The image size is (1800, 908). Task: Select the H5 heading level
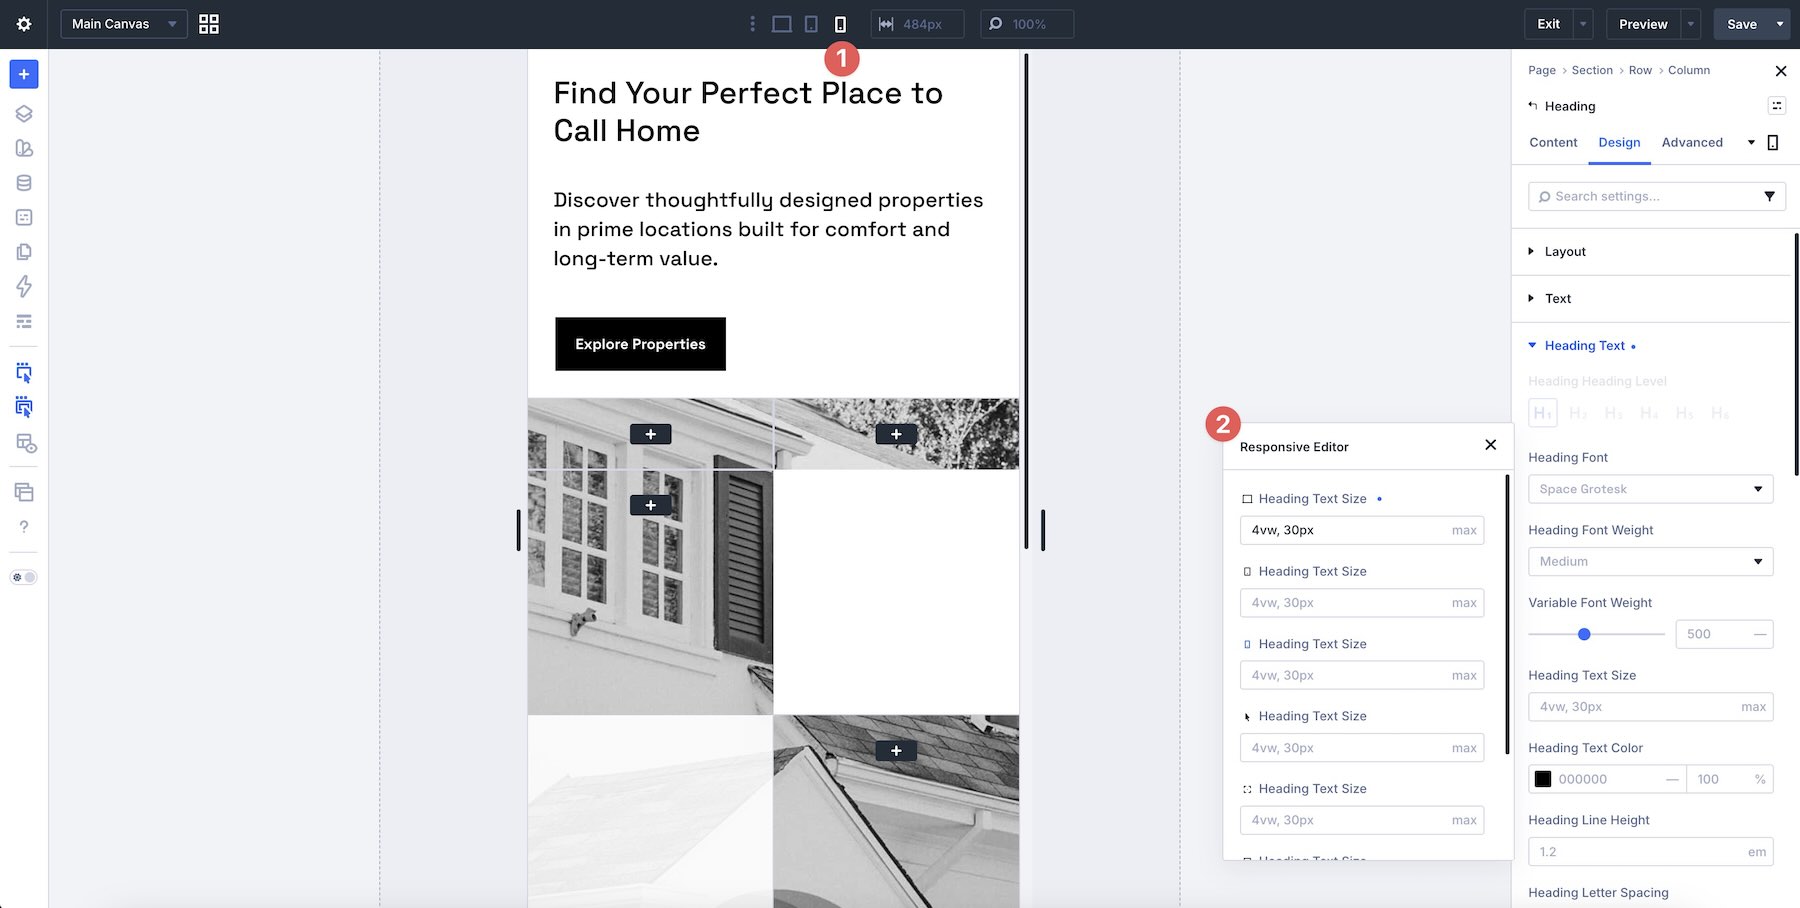pos(1684,413)
